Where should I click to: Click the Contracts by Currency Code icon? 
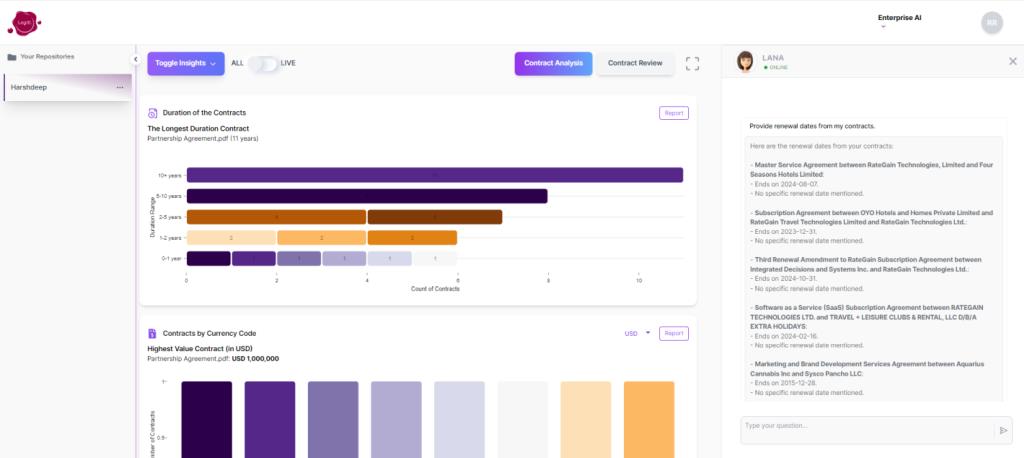(x=153, y=333)
